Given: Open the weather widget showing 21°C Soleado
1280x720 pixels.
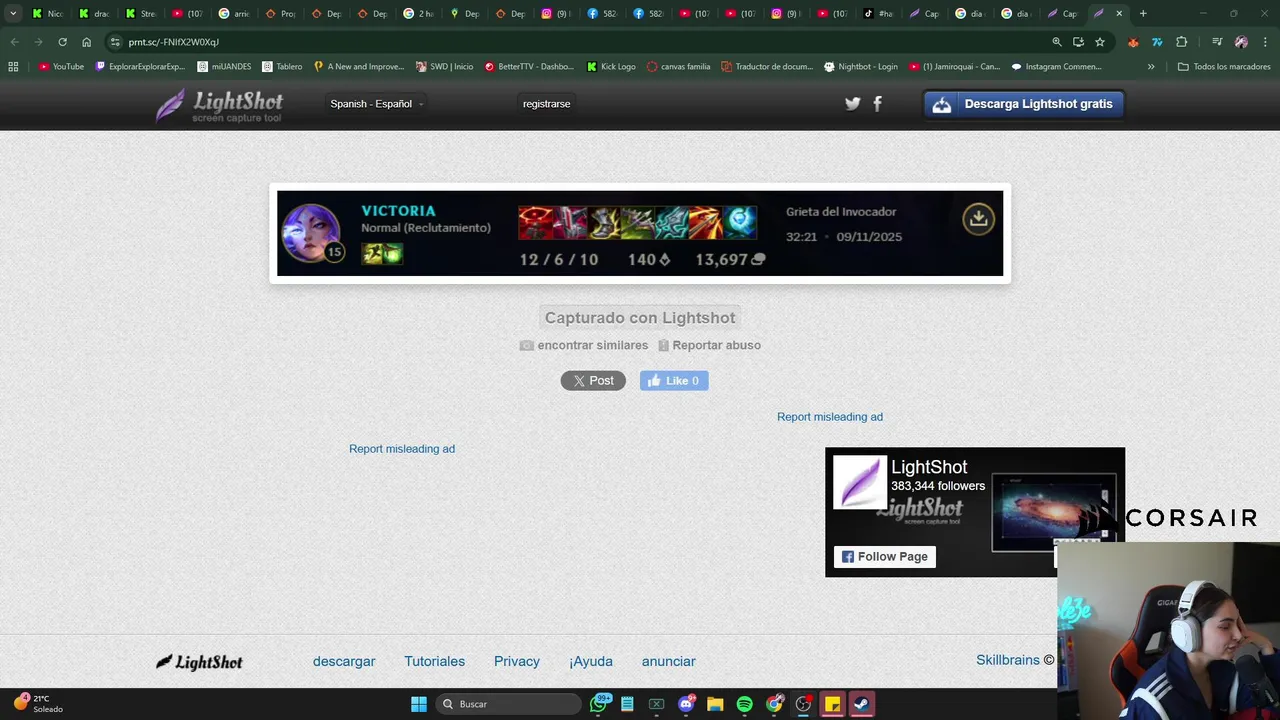Looking at the screenshot, I should tap(38, 703).
